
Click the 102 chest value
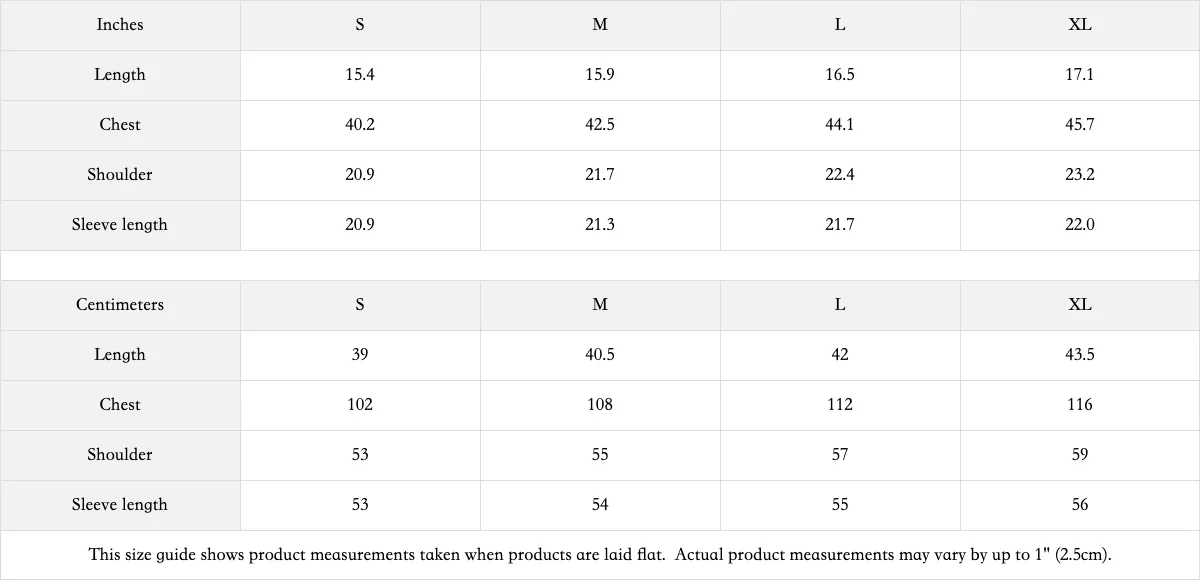click(360, 405)
